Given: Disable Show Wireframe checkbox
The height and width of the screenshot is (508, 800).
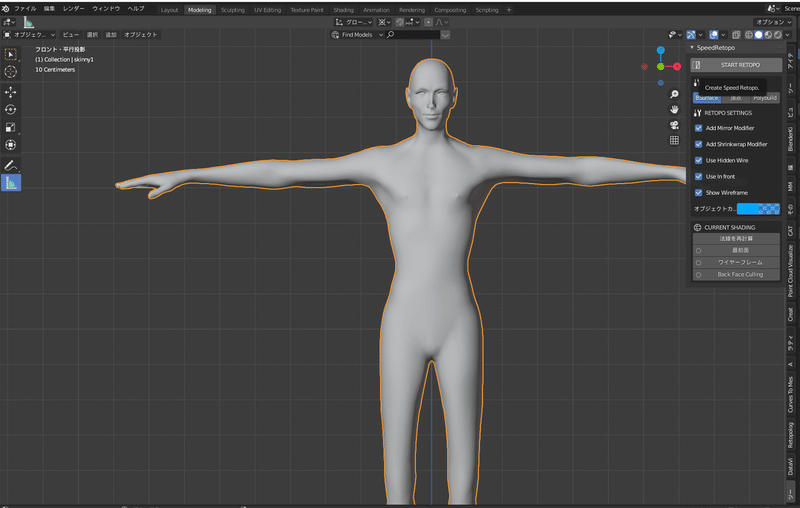Looking at the screenshot, I should click(699, 192).
